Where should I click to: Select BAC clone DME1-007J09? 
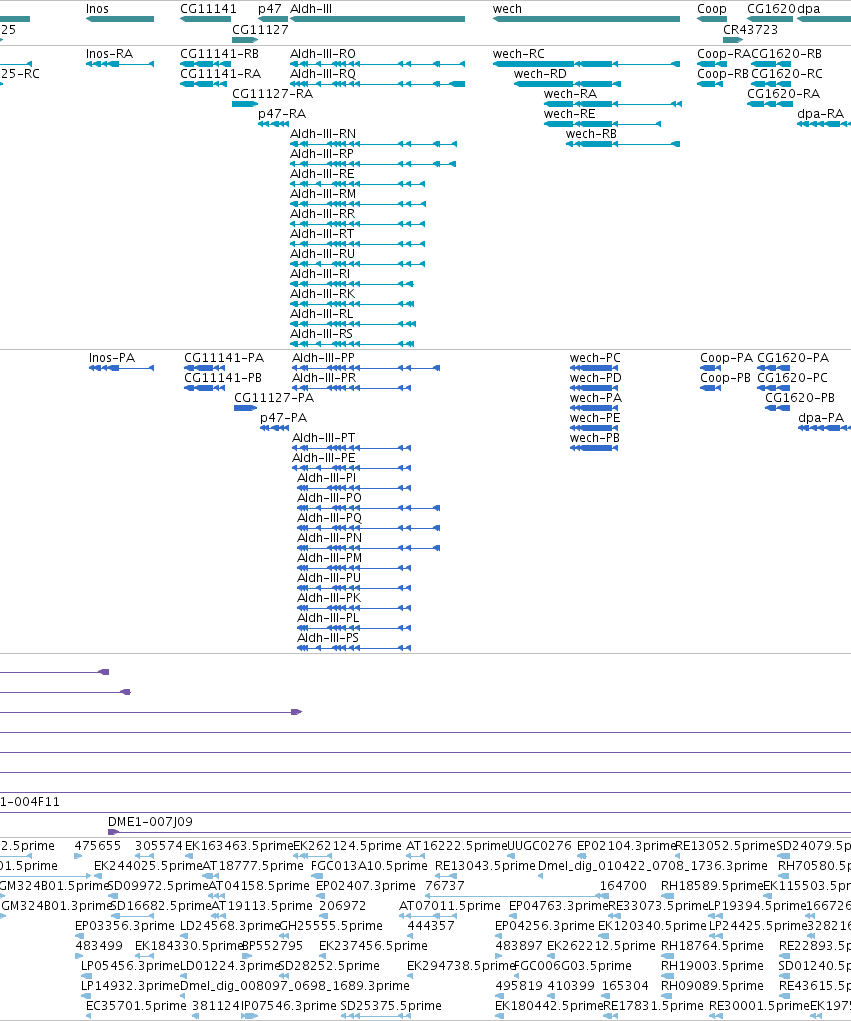(479, 832)
